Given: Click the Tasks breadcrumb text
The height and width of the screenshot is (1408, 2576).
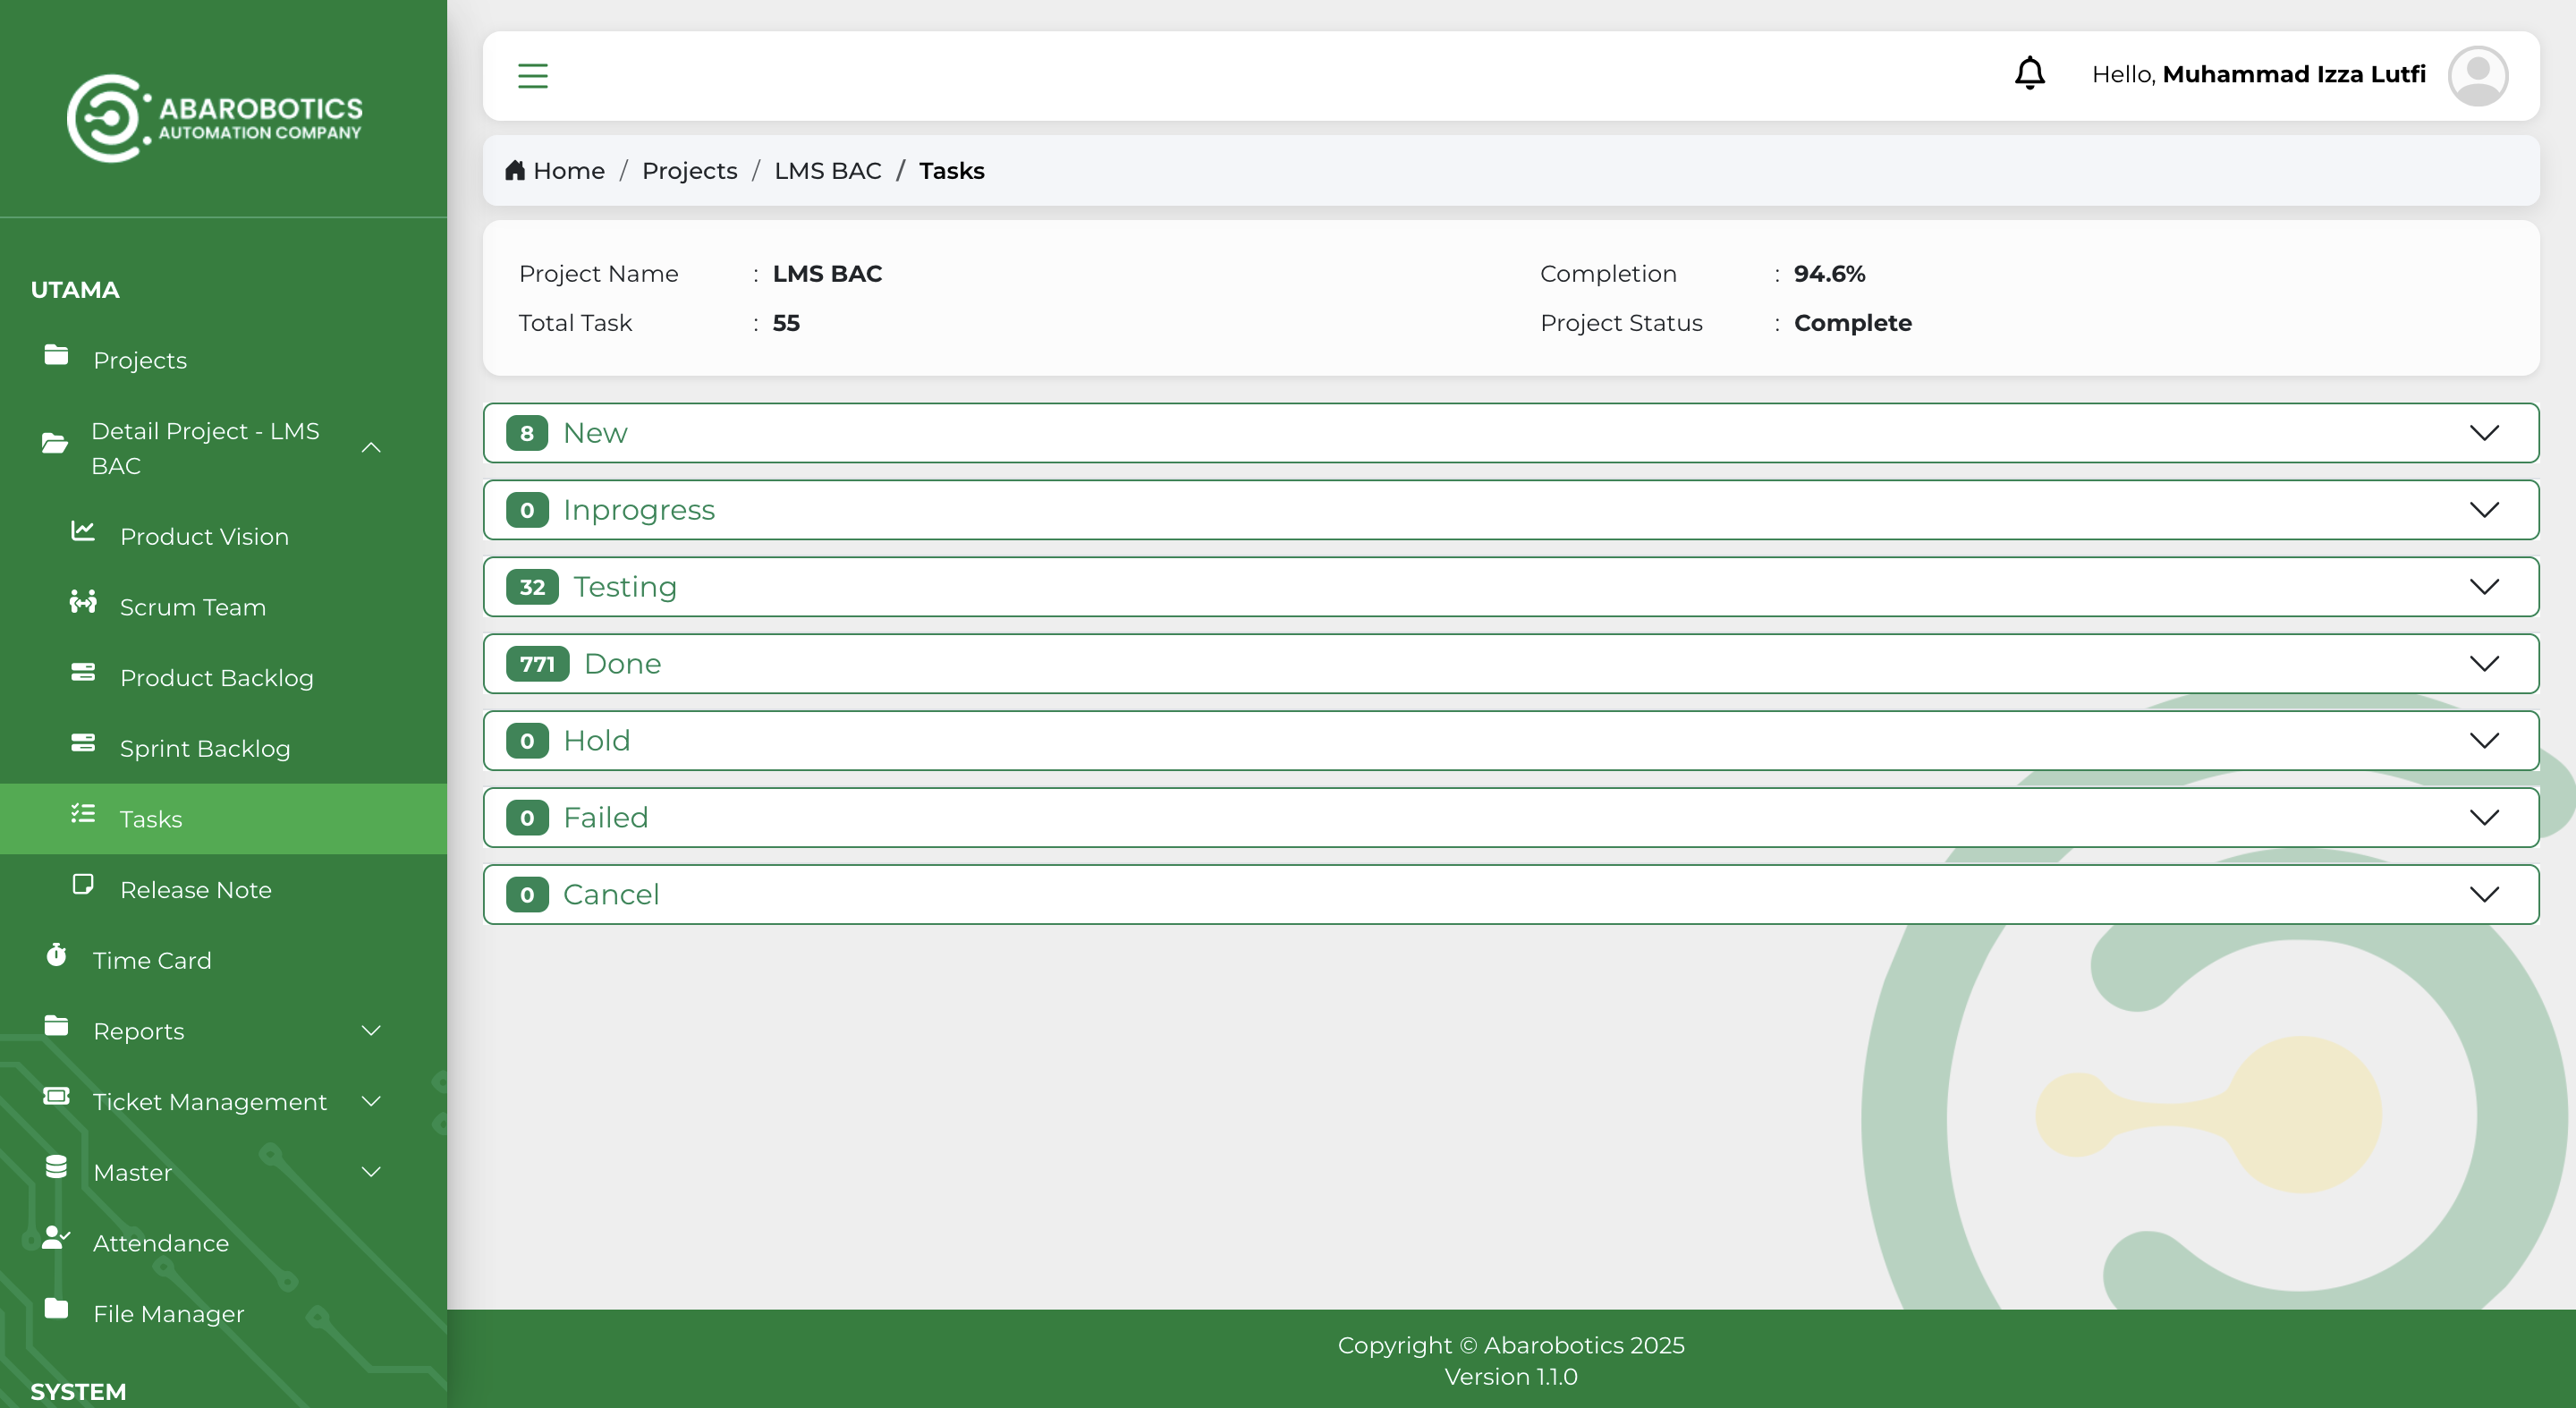Looking at the screenshot, I should pyautogui.click(x=952, y=171).
